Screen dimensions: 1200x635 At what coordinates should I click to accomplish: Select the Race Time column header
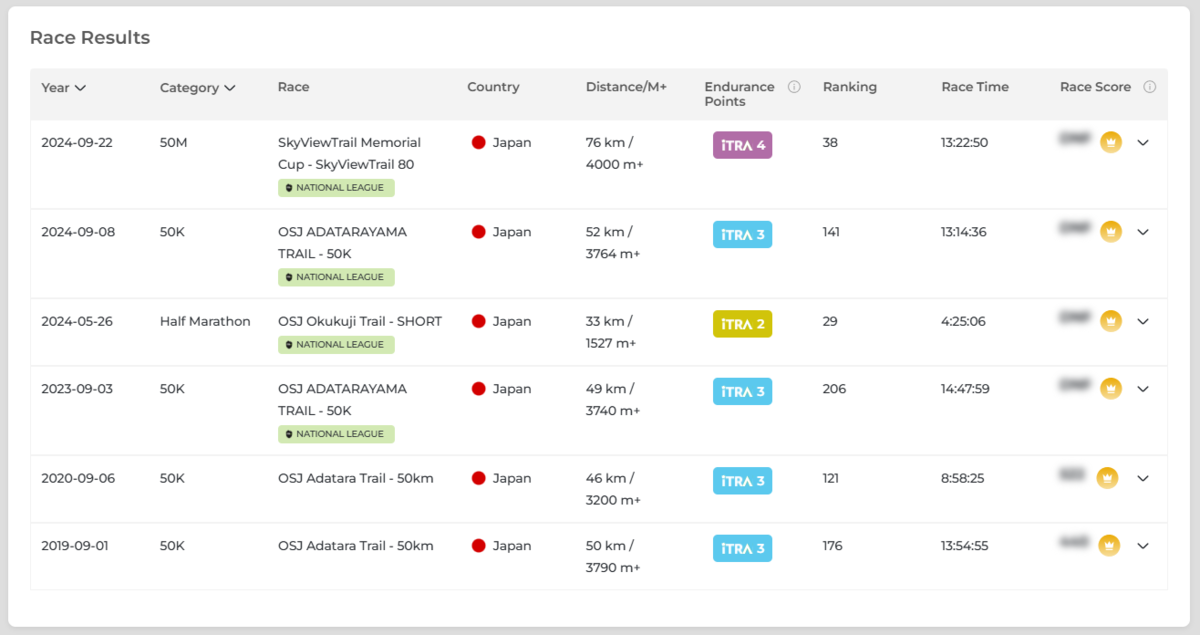tap(975, 87)
